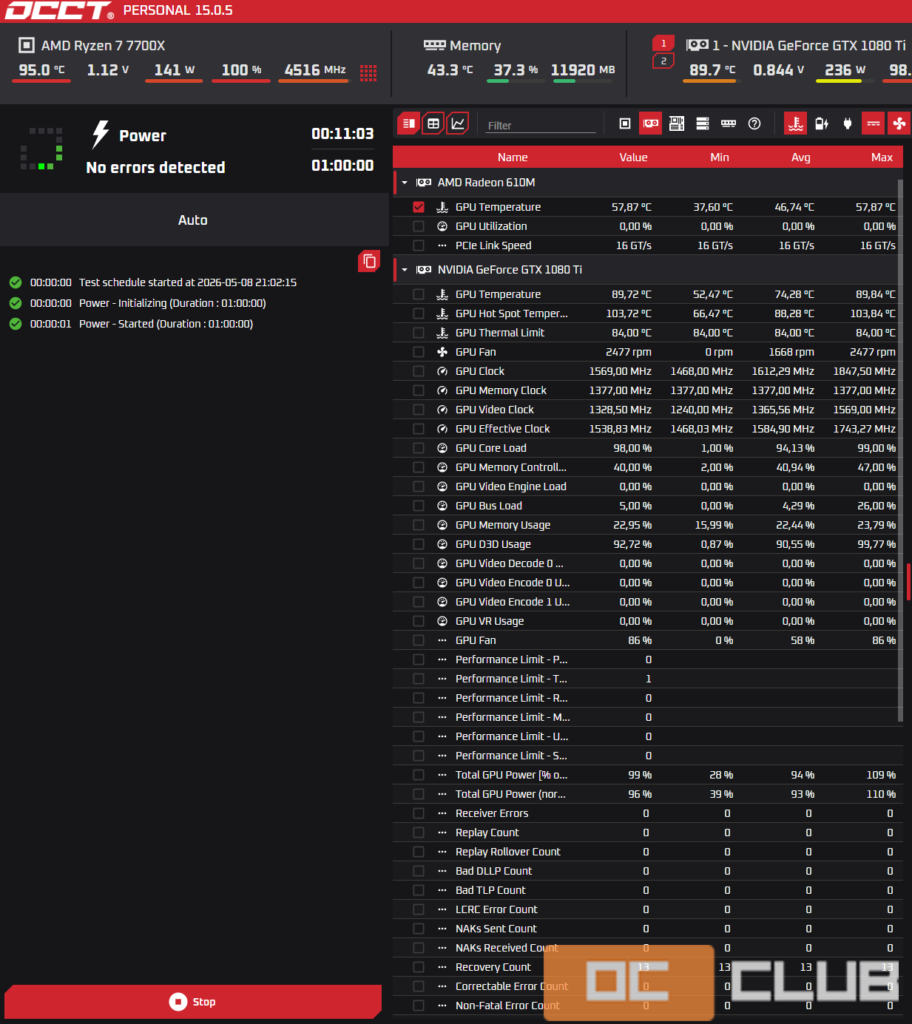Check the GPU D3D Usage checkbox

point(419,544)
